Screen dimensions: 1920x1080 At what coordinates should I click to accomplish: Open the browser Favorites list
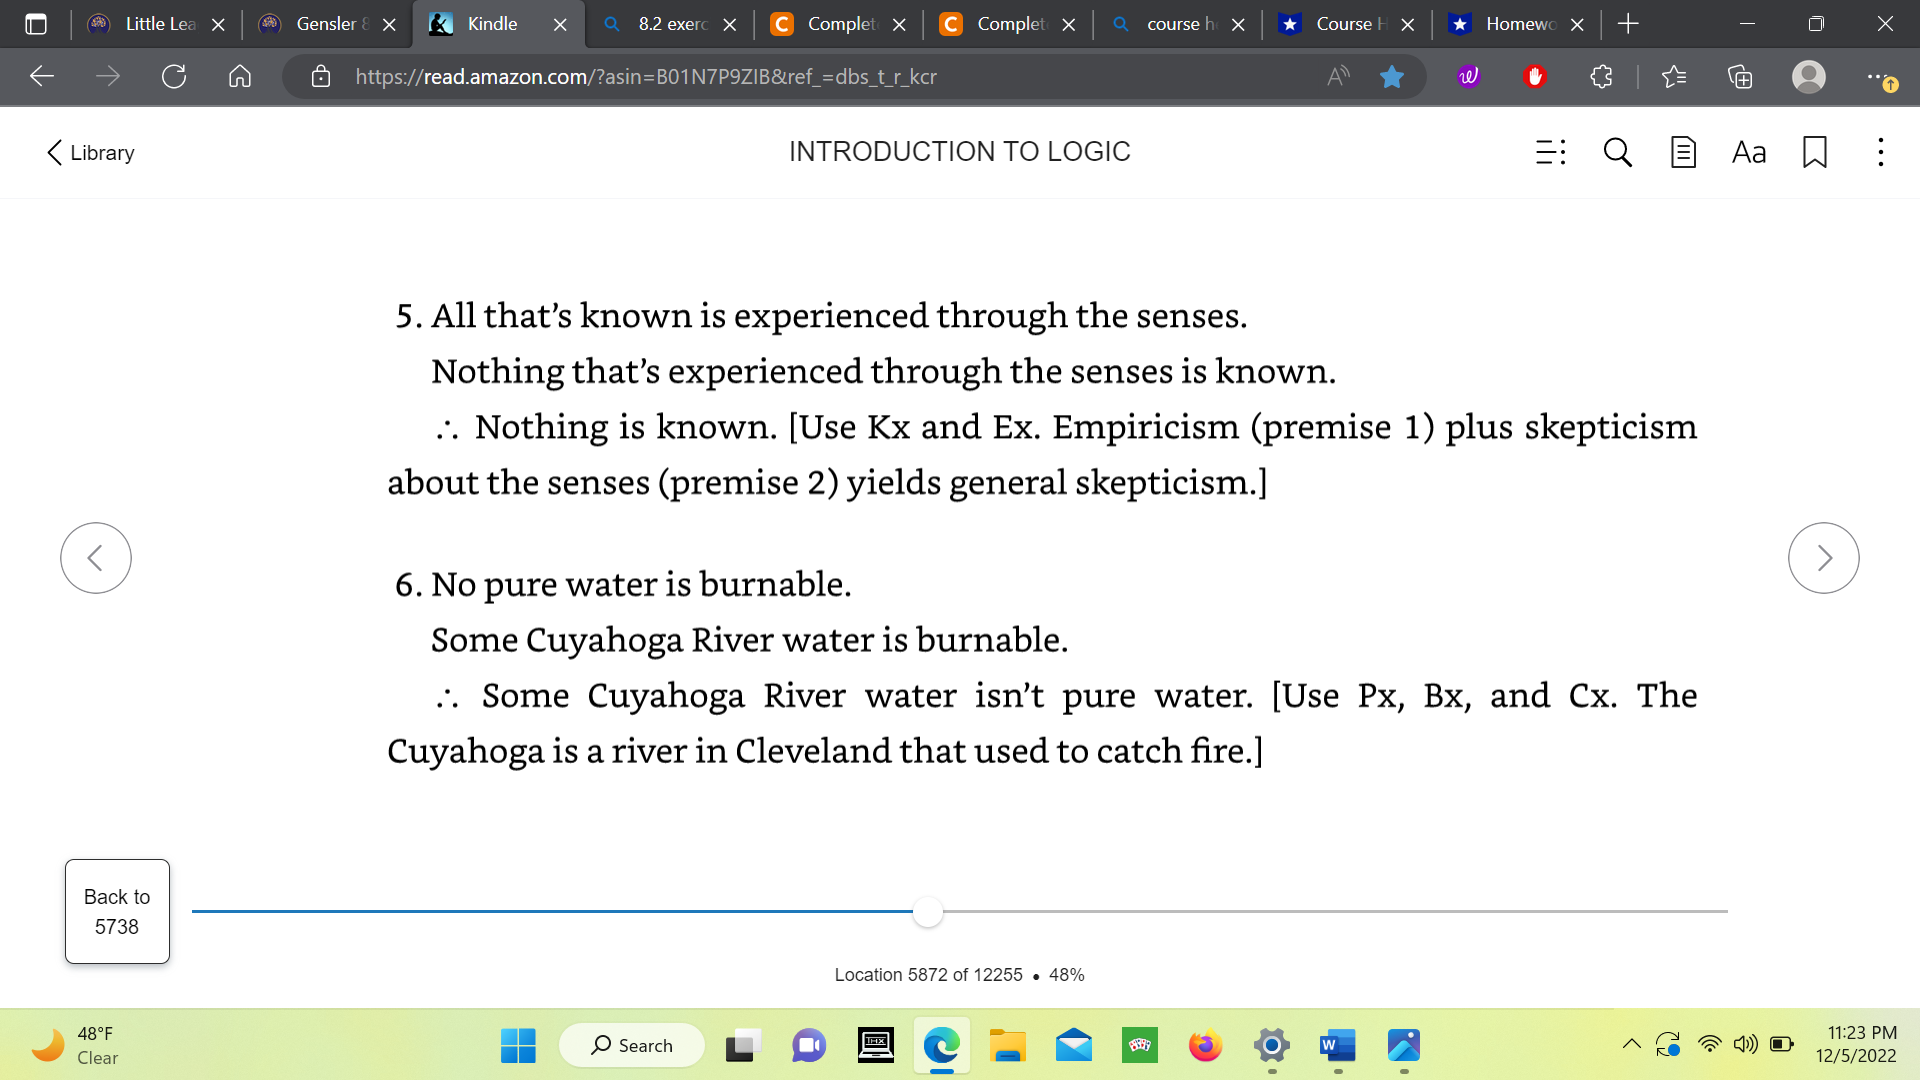[1675, 76]
